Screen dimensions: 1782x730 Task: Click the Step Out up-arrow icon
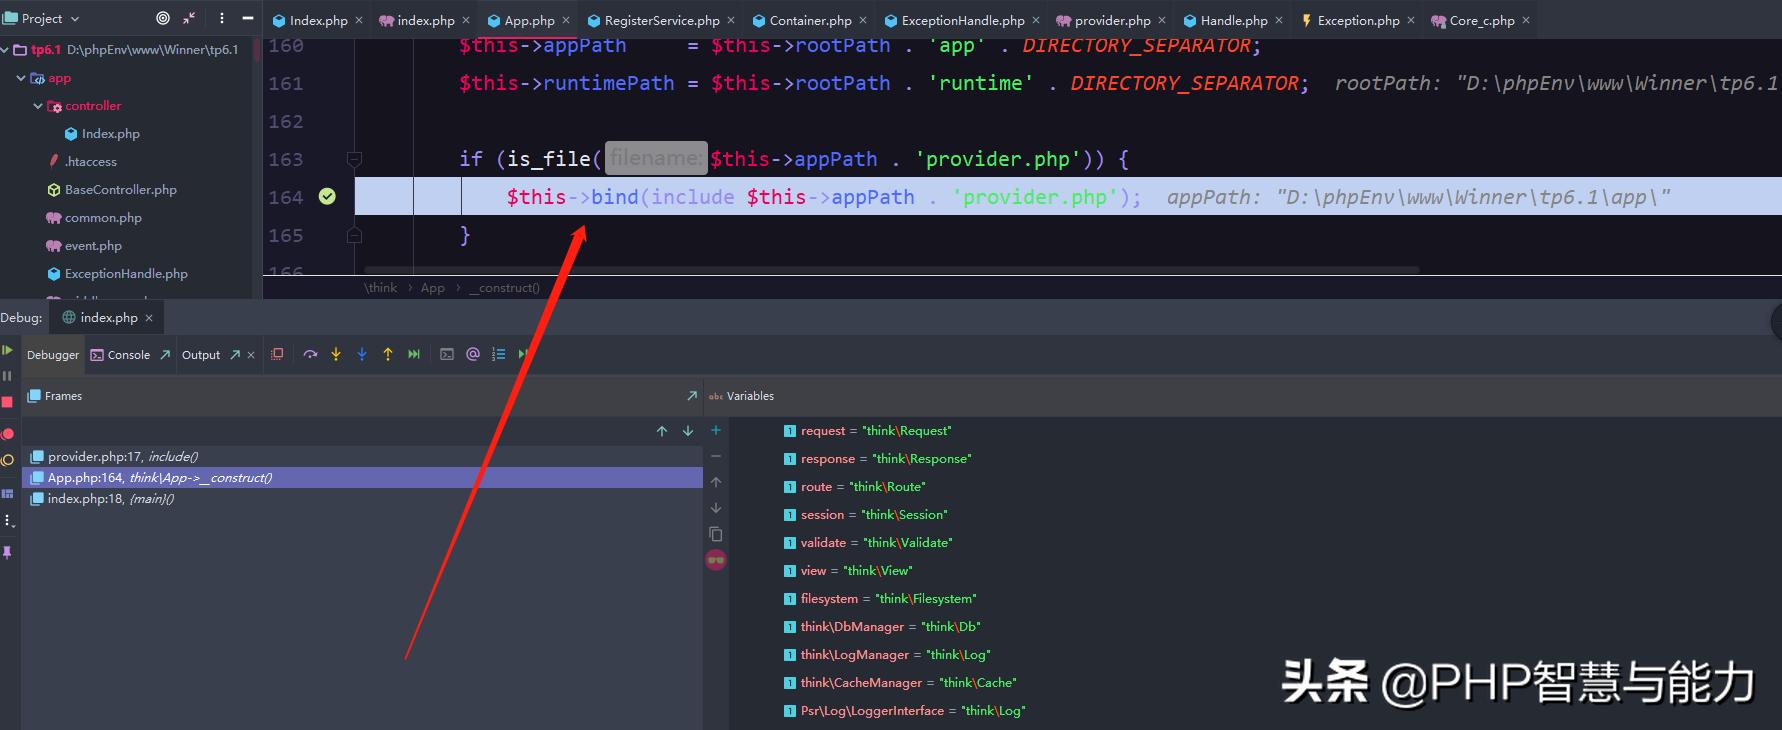[x=388, y=354]
